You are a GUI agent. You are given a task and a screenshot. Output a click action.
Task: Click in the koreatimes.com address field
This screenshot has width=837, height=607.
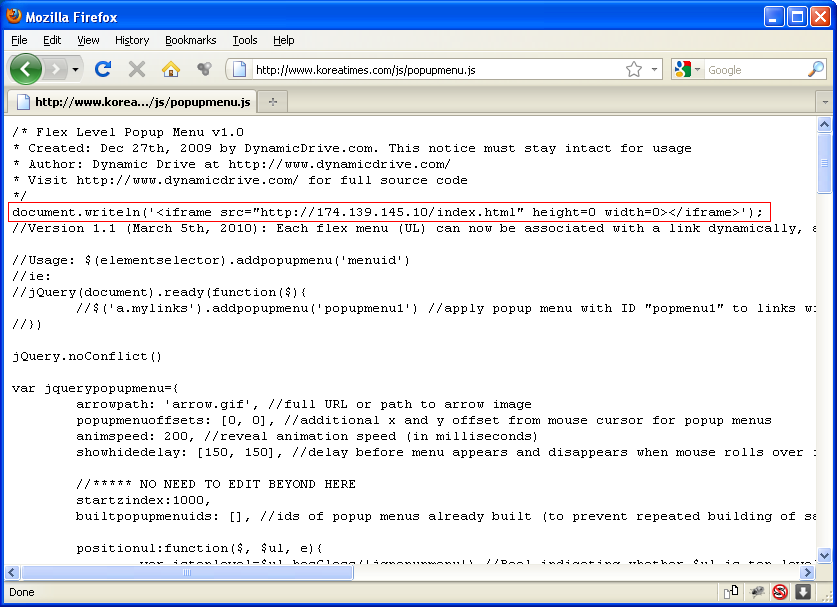pyautogui.click(x=430, y=69)
